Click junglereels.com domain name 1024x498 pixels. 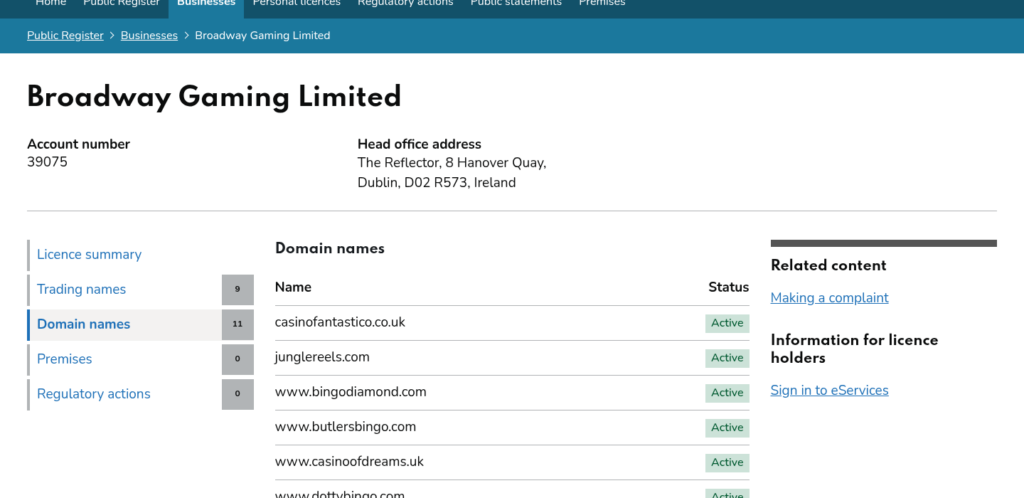pos(322,357)
